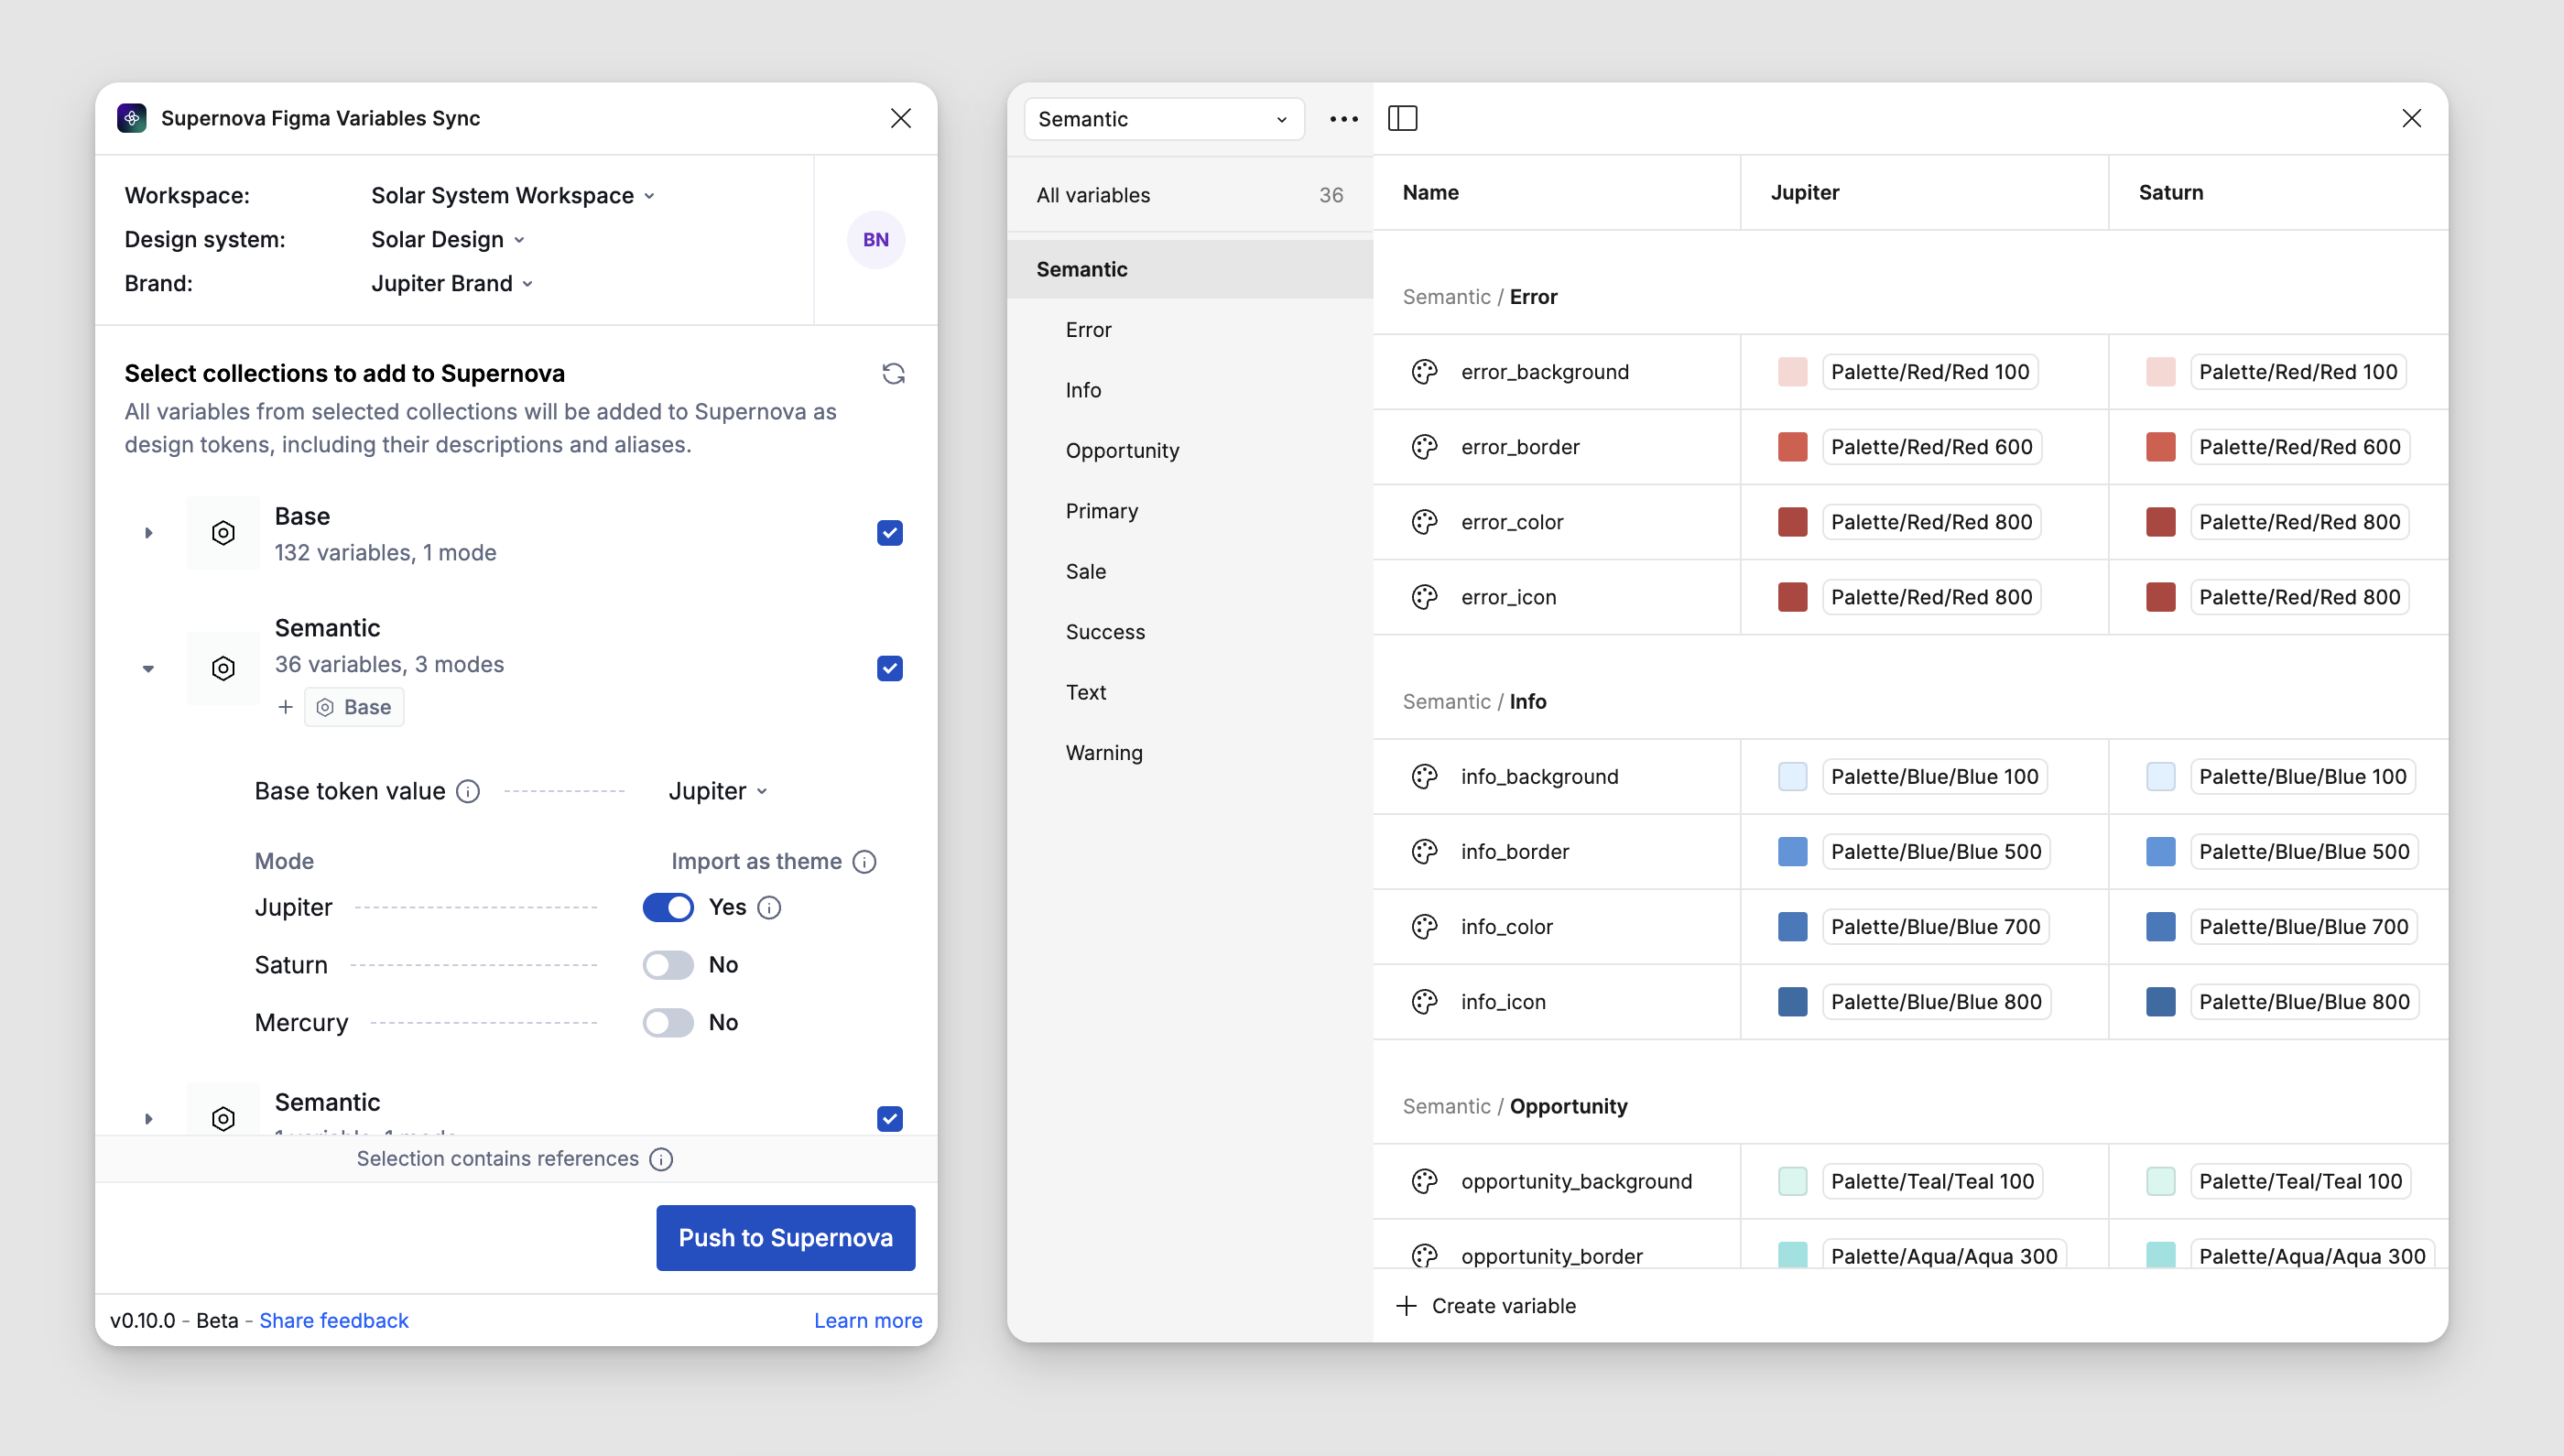
Task: Click the Jupiter color swatch for info_border
Action: click(1792, 852)
